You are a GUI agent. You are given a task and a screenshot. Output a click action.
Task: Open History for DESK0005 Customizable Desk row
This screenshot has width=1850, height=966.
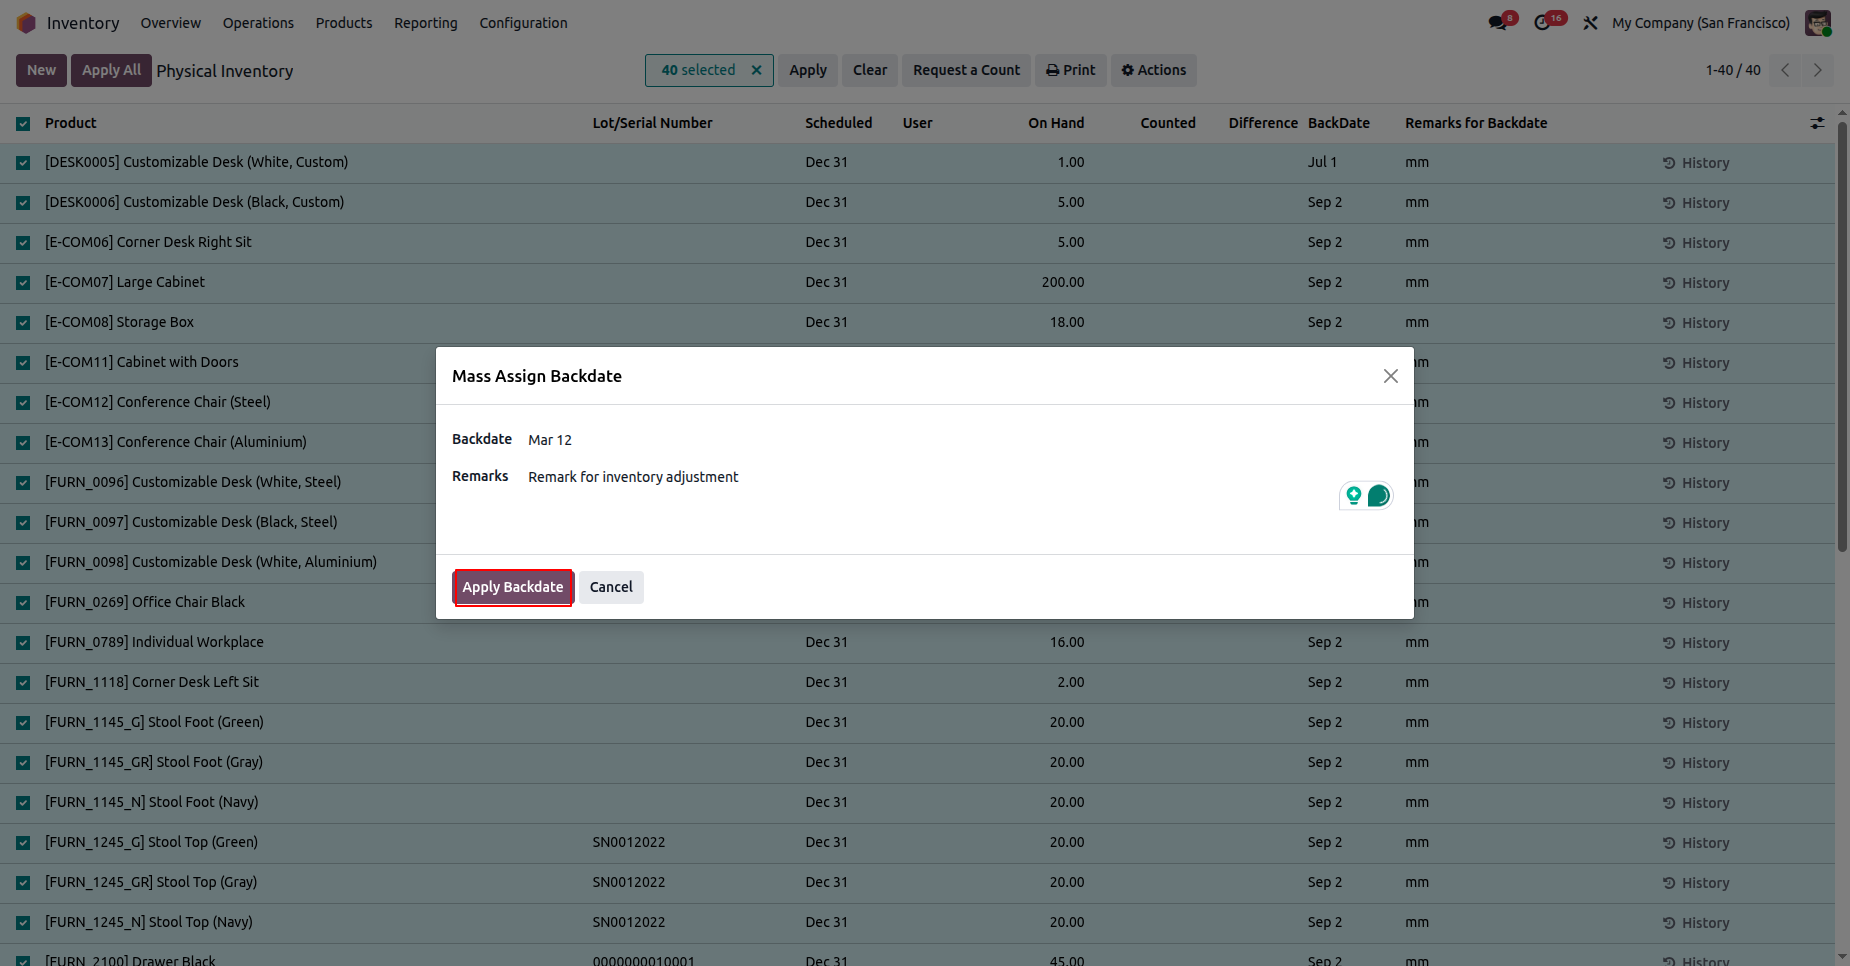pyautogui.click(x=1696, y=163)
